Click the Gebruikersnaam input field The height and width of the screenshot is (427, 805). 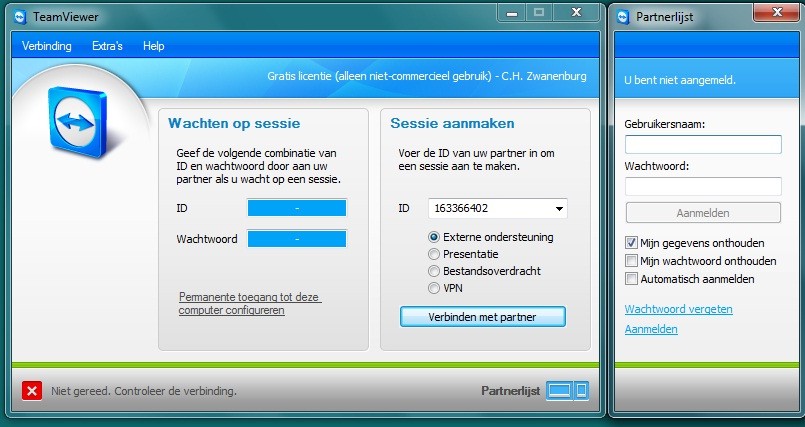(x=703, y=144)
